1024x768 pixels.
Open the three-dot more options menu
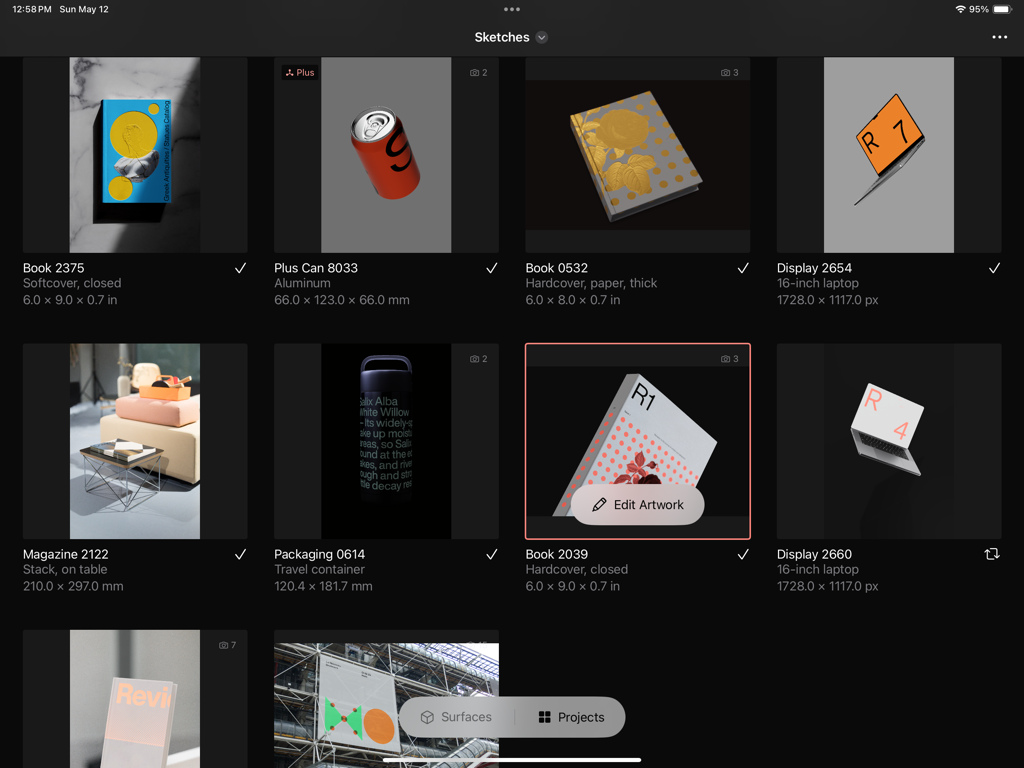coord(999,37)
